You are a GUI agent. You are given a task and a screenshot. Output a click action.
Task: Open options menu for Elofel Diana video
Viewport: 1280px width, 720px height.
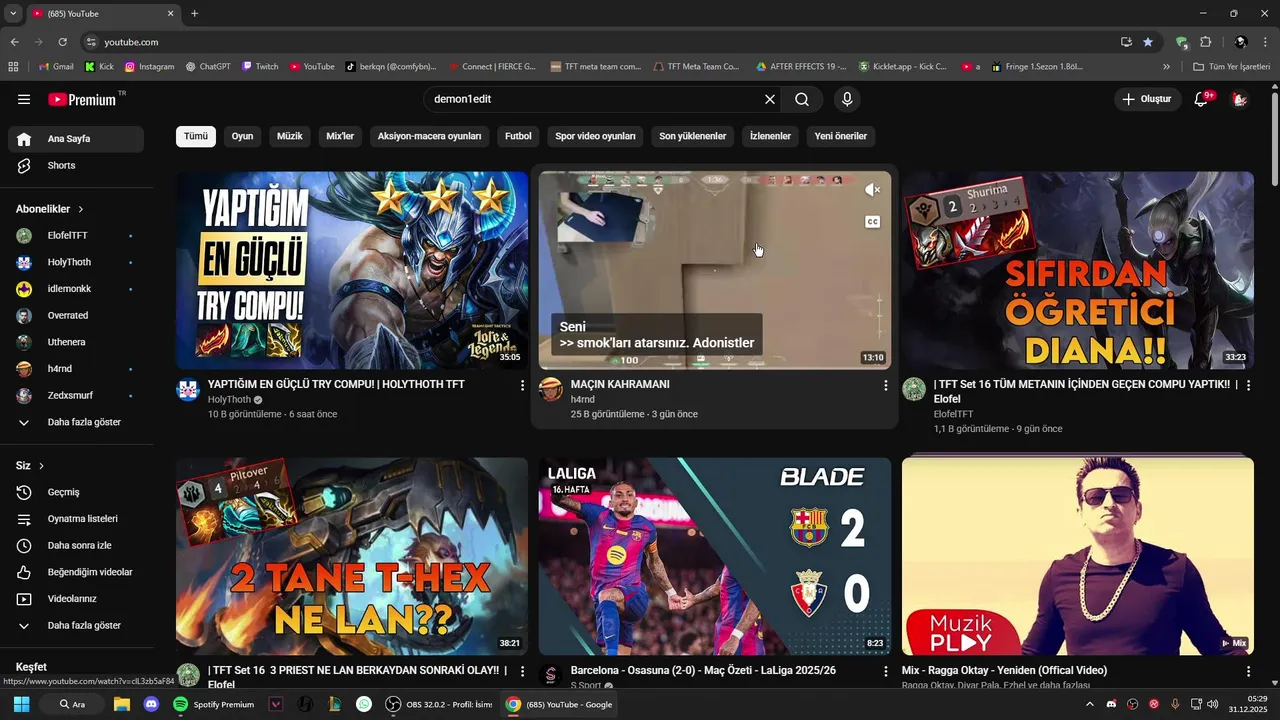(x=1248, y=385)
